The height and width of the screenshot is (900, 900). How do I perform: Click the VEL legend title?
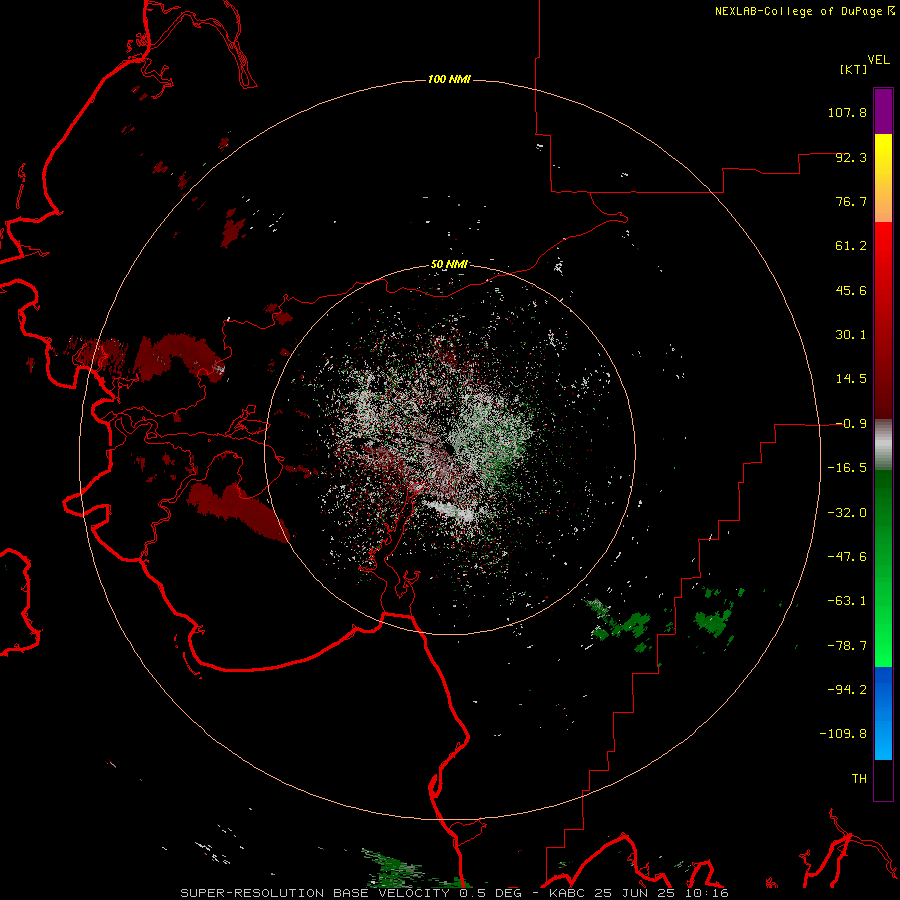pyautogui.click(x=878, y=60)
